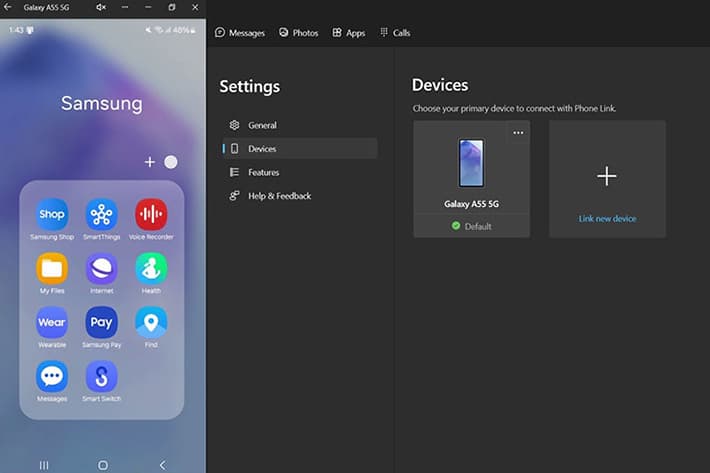Open the Find app
710x473 pixels.
(x=151, y=322)
